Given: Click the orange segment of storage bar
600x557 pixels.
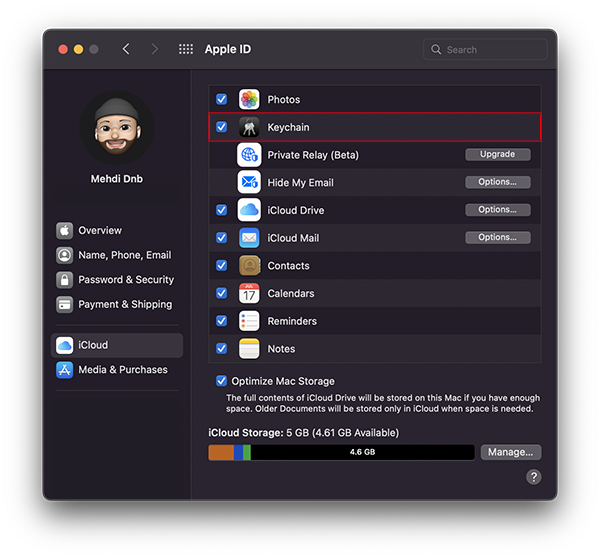Looking at the screenshot, I should point(221,452).
